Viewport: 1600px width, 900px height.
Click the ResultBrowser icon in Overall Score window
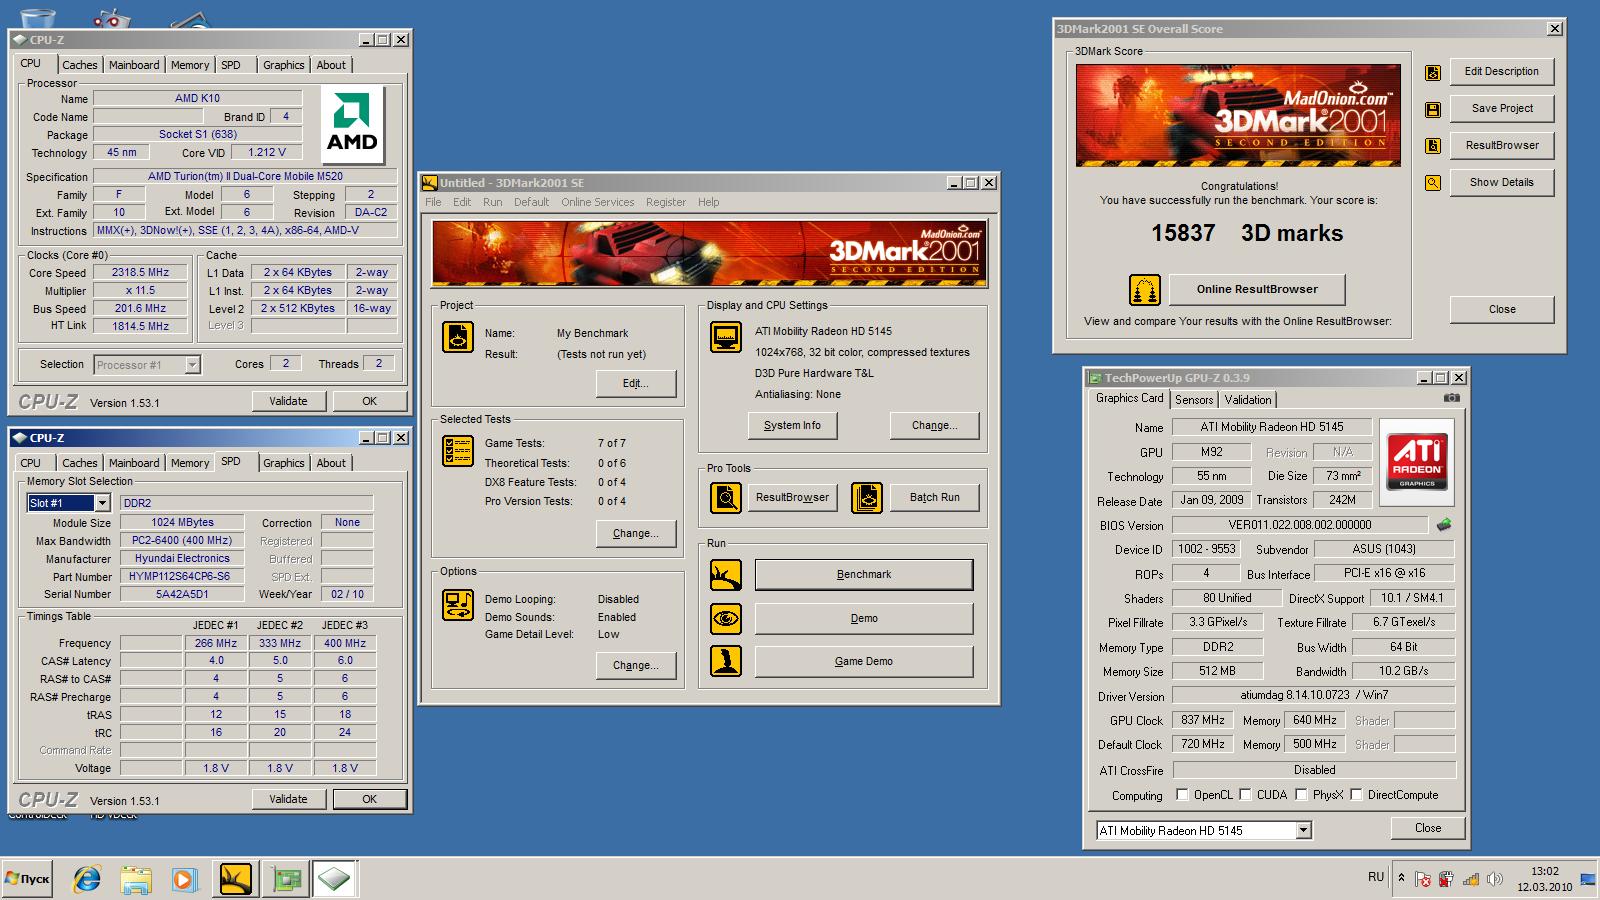[1433, 146]
